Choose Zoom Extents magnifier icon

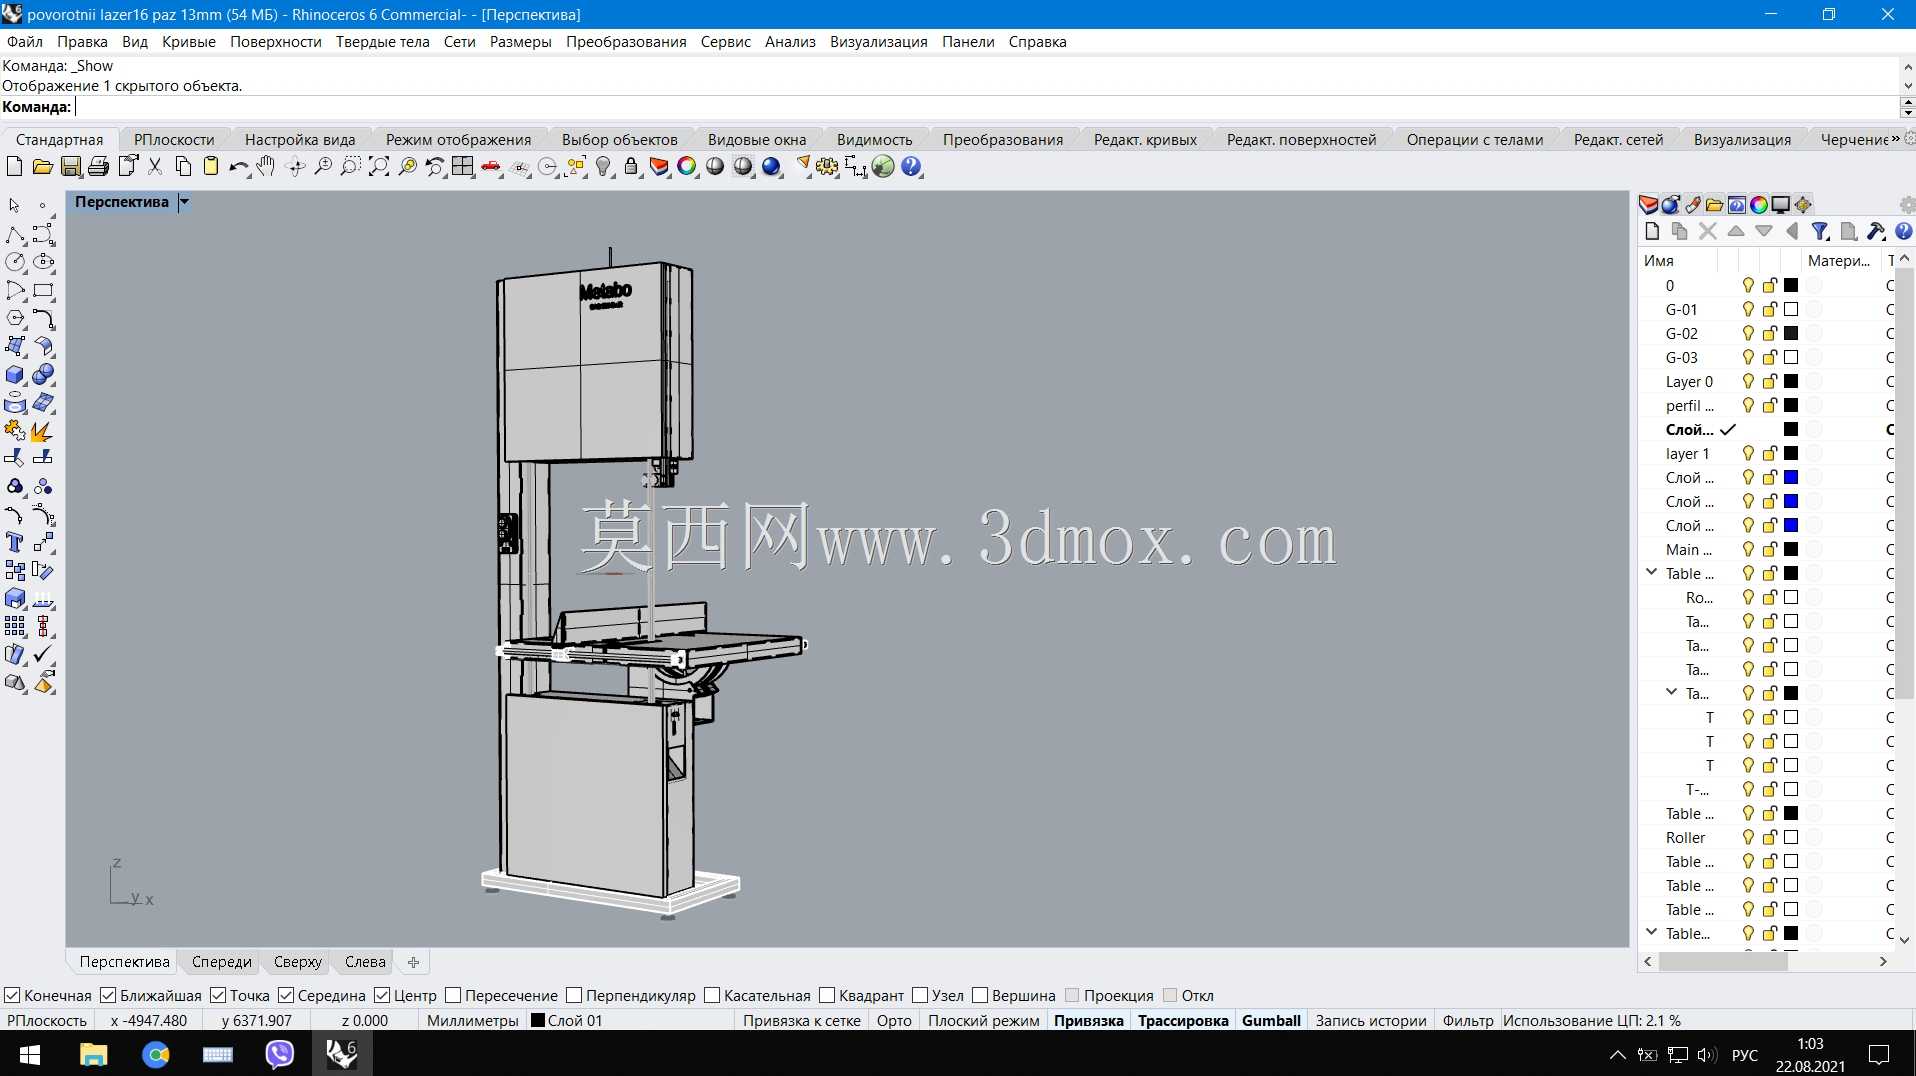click(378, 167)
